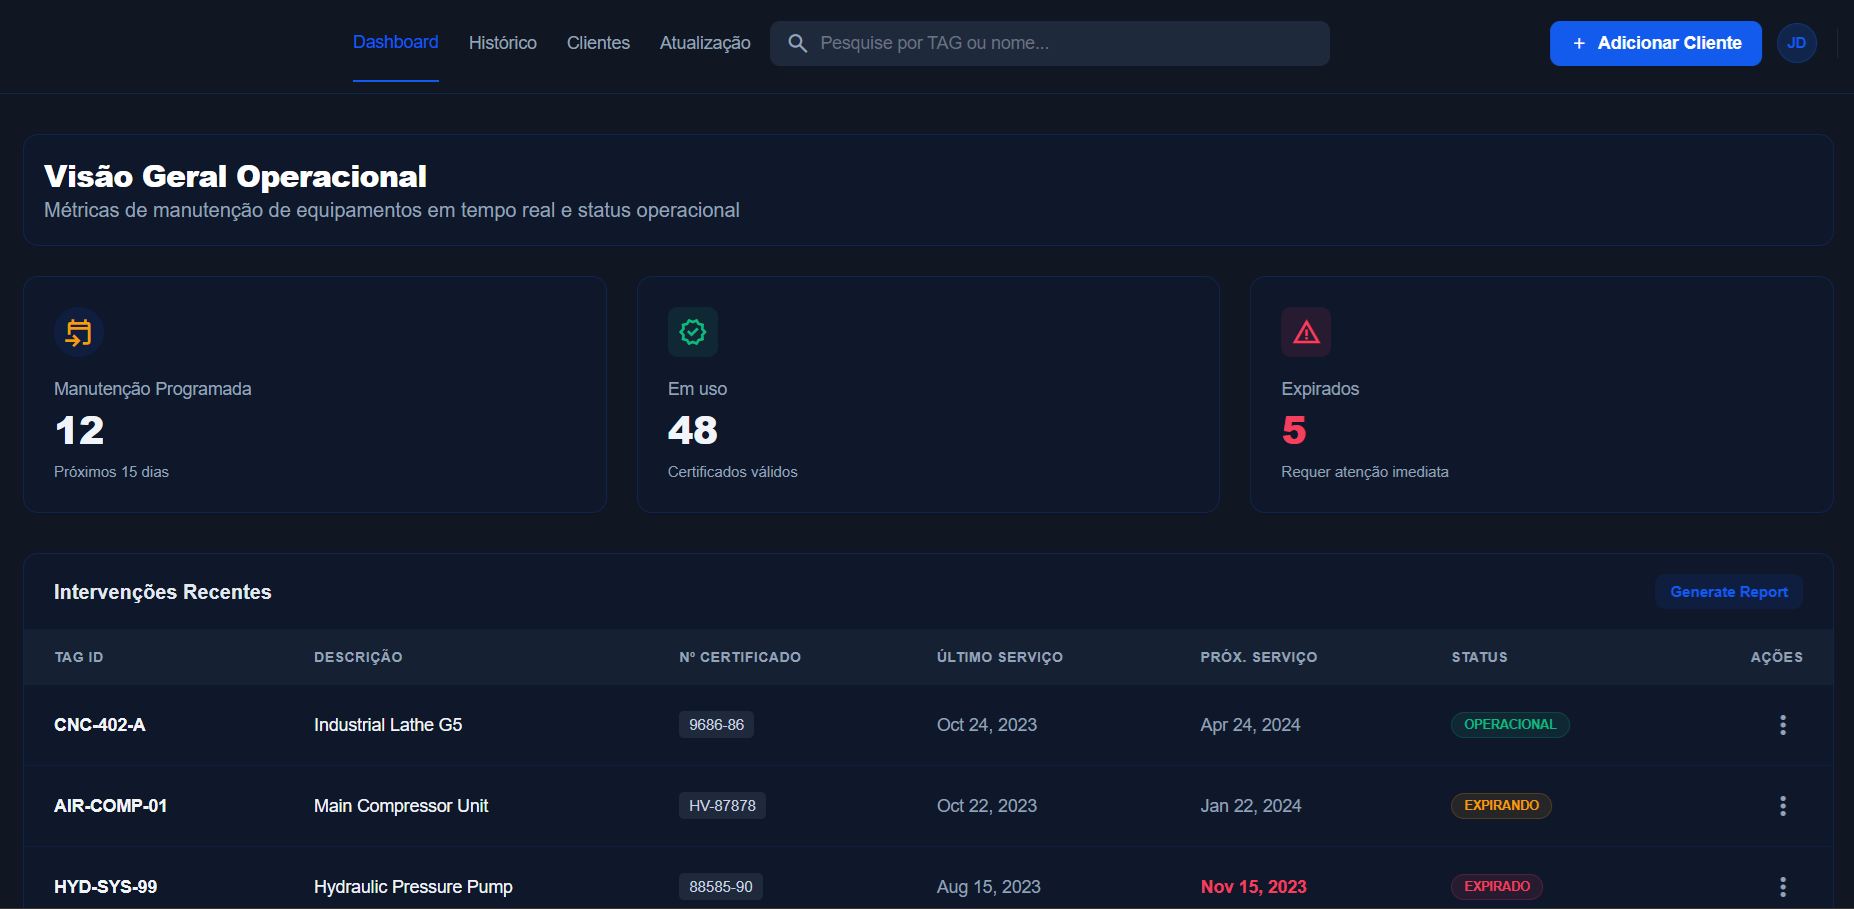Open actions menu for AIR-COMP-01 row

[x=1782, y=806]
